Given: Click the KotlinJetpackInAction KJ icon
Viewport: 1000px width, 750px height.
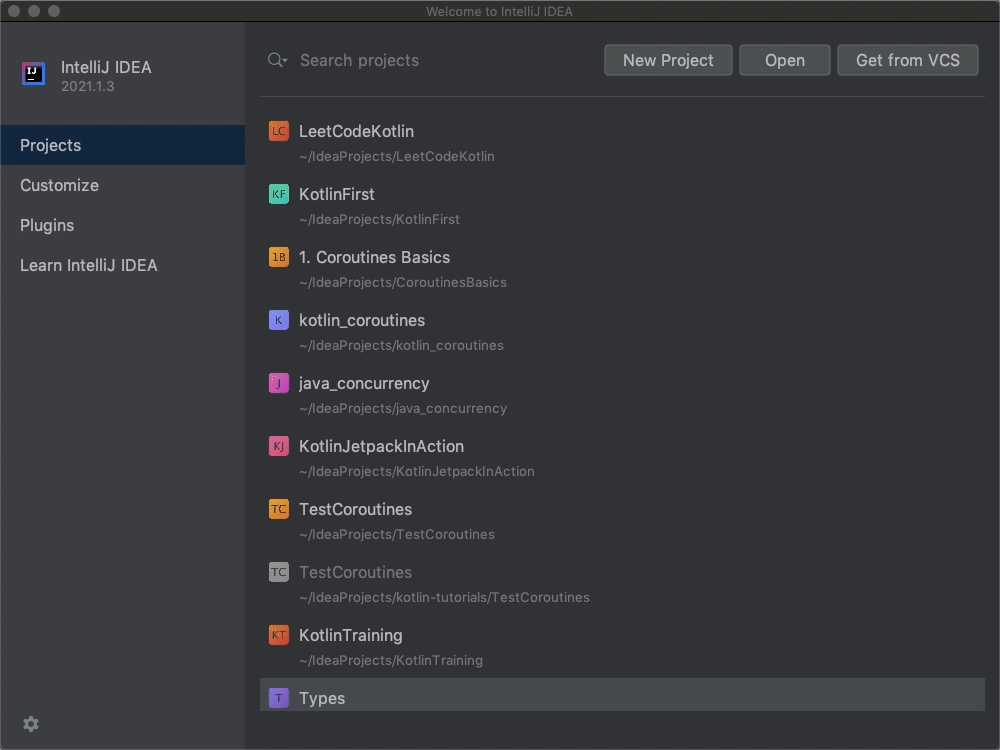Looking at the screenshot, I should point(279,446).
